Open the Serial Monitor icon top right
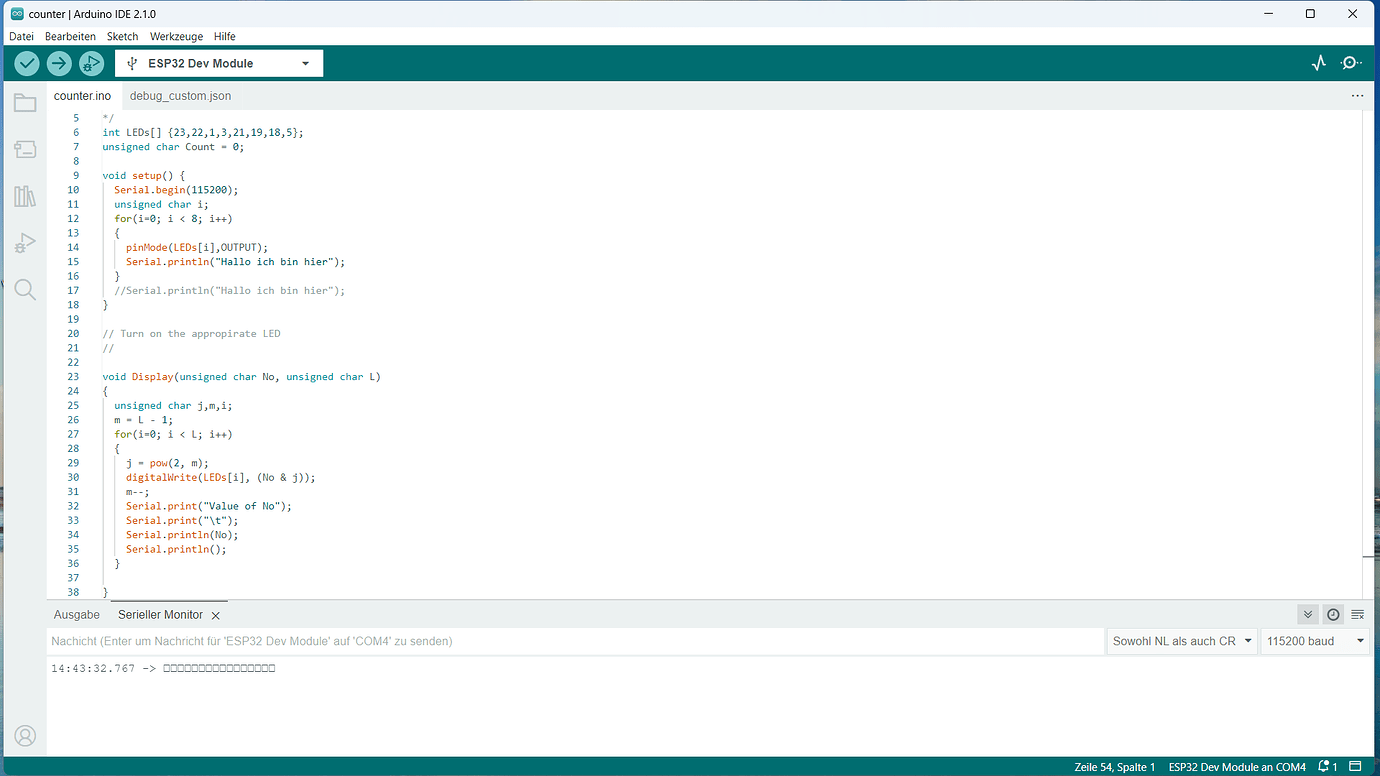Image resolution: width=1380 pixels, height=776 pixels. 1351,62
